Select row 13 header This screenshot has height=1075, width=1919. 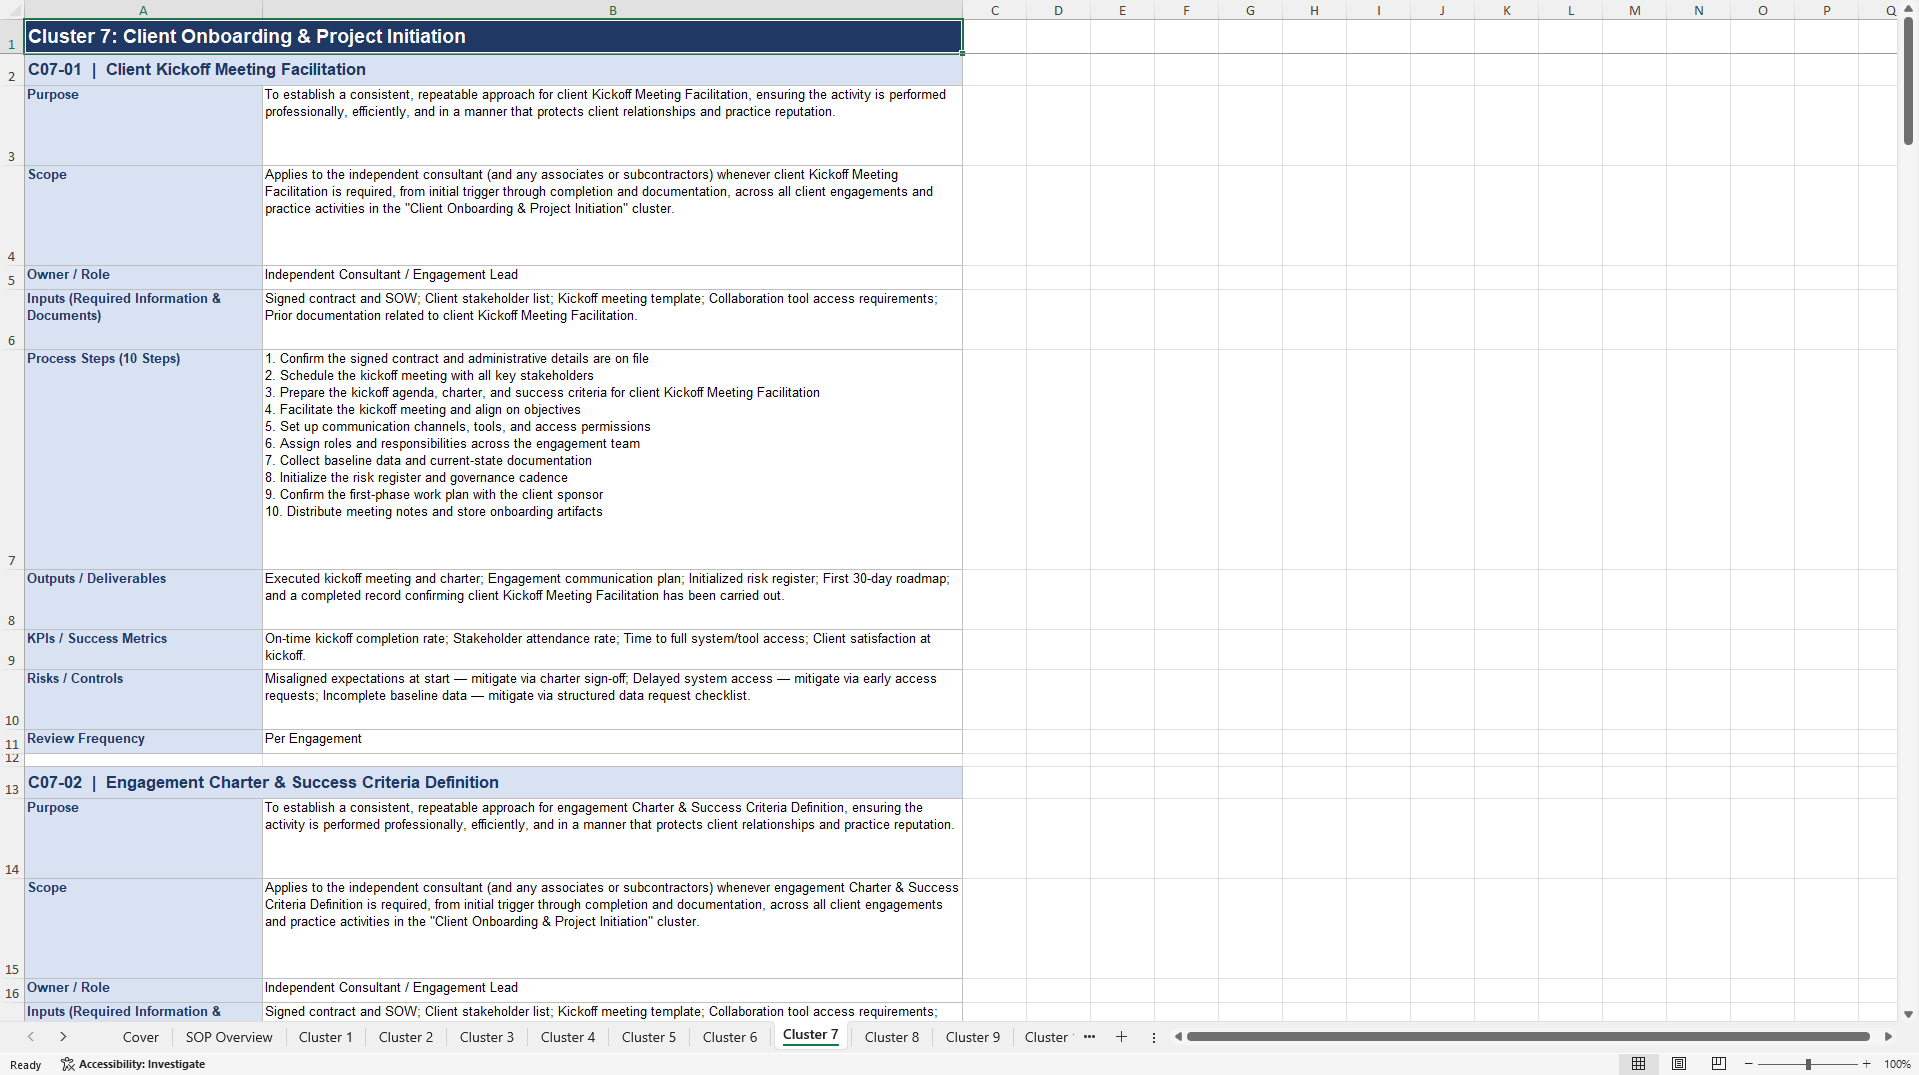12,782
